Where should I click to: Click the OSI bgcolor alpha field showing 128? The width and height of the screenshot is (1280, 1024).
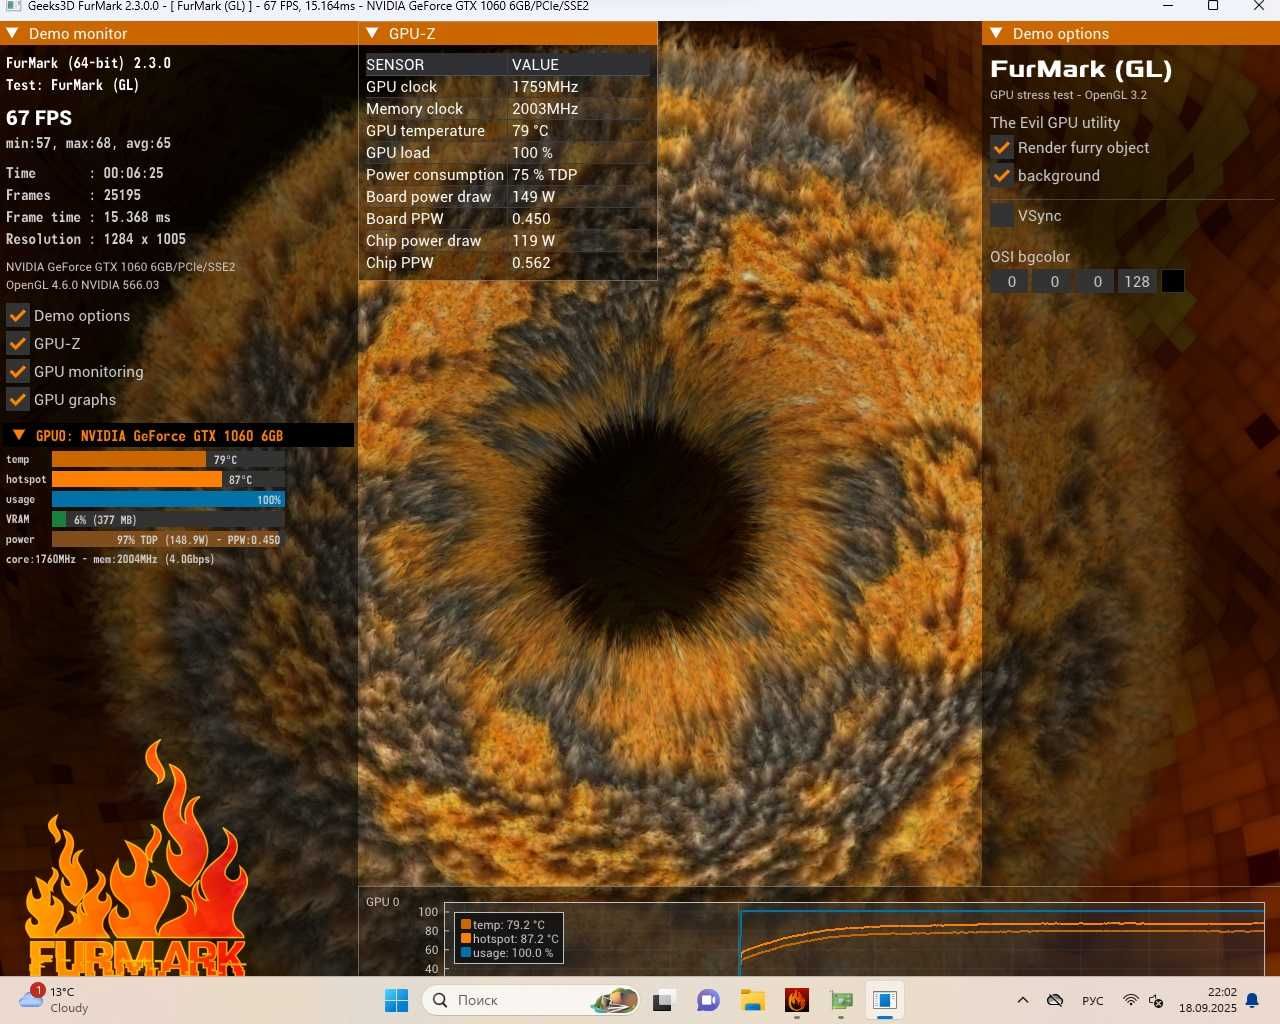pyautogui.click(x=1137, y=281)
